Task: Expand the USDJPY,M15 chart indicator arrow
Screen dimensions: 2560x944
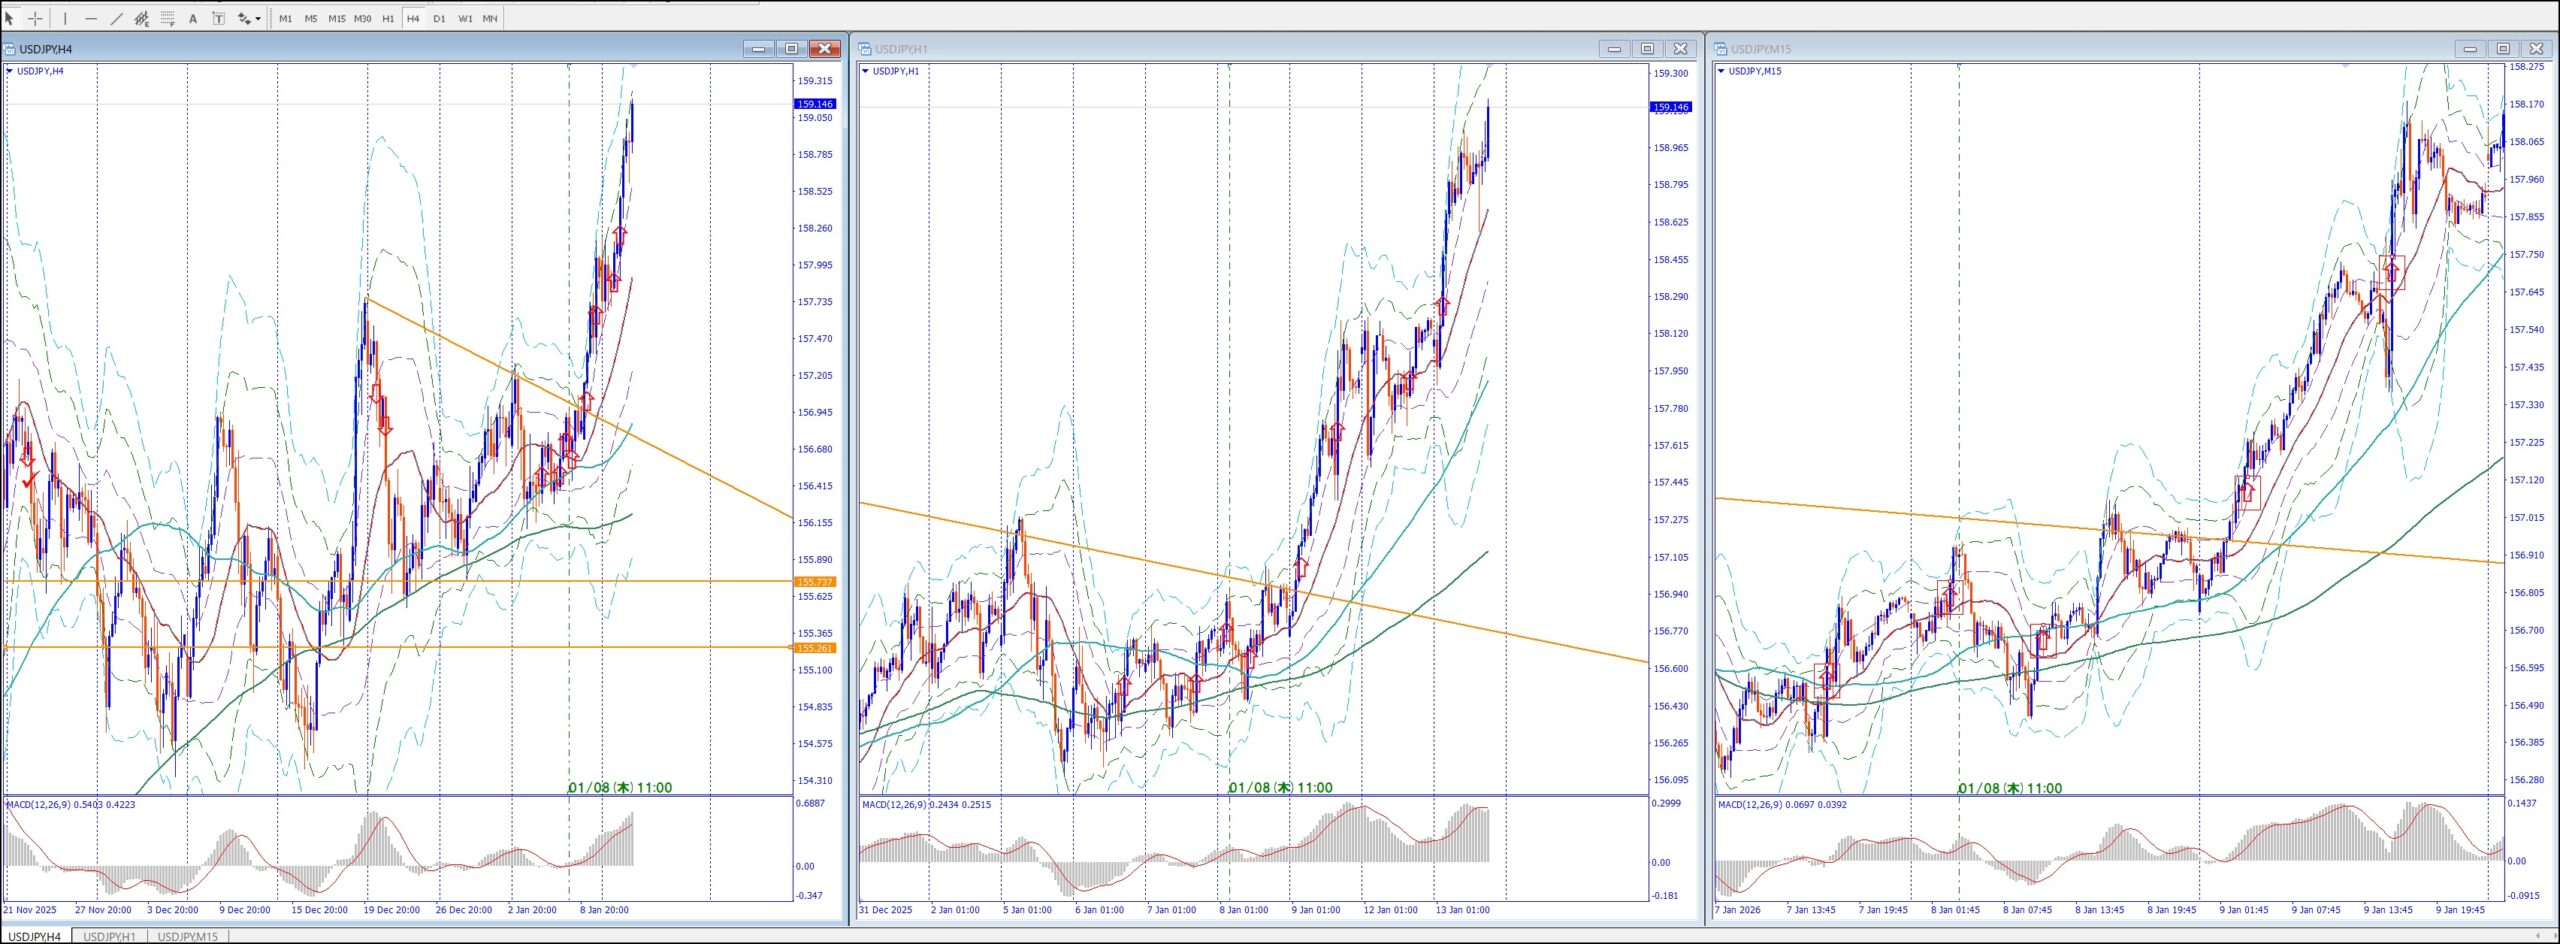Action: pyautogui.click(x=1721, y=71)
